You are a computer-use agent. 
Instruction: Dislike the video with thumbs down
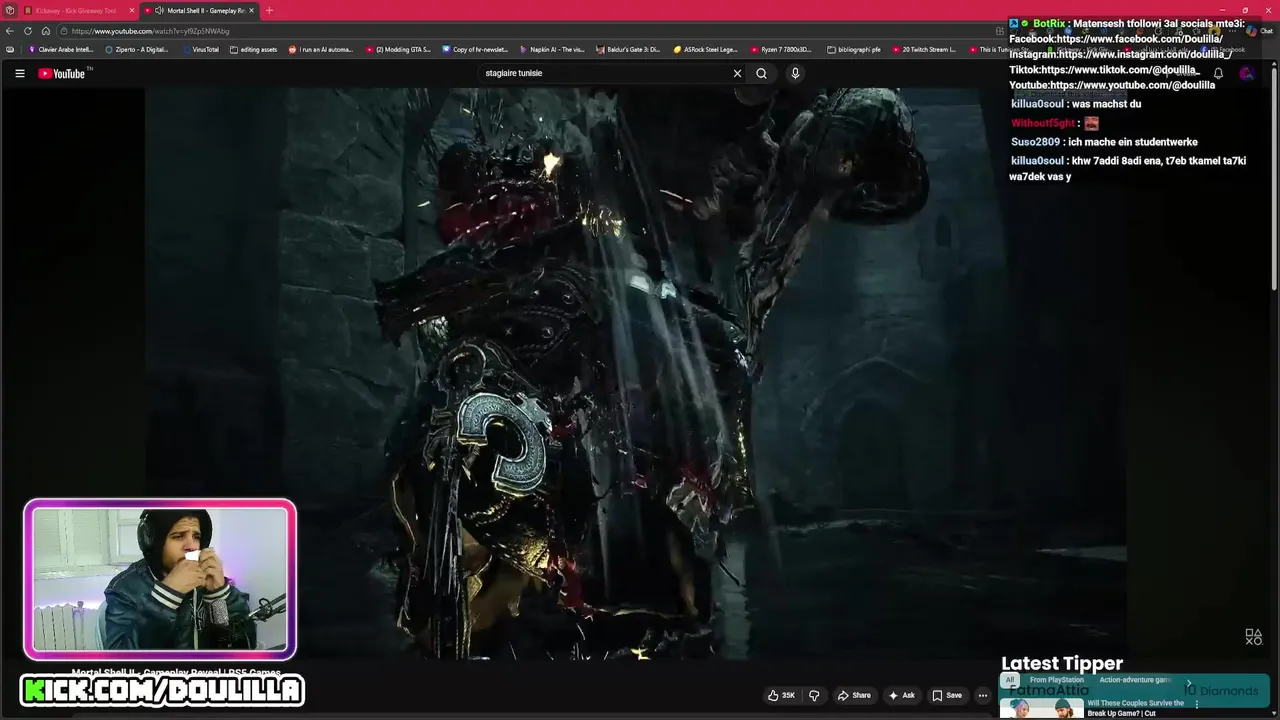pos(814,695)
